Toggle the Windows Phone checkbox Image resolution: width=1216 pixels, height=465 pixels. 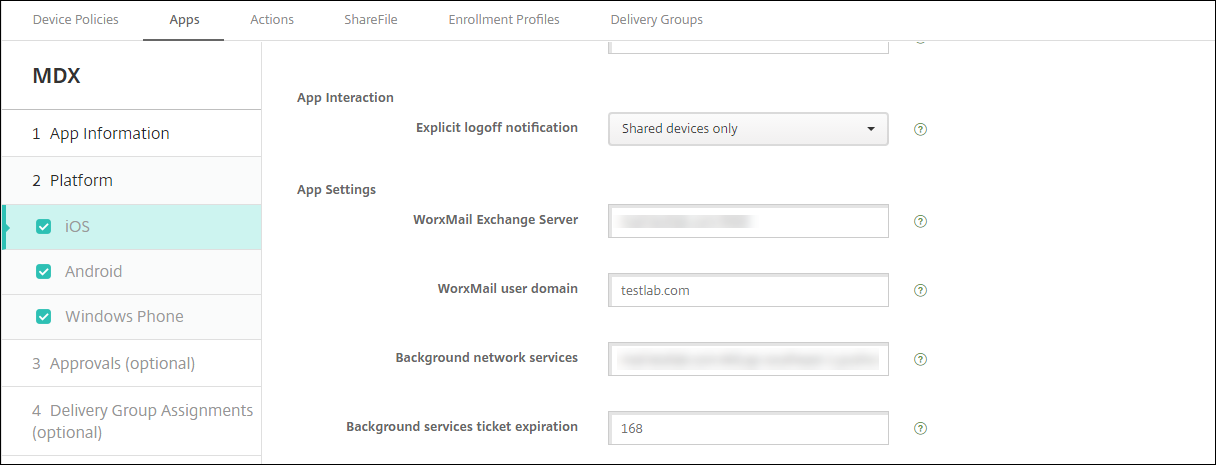click(x=43, y=317)
